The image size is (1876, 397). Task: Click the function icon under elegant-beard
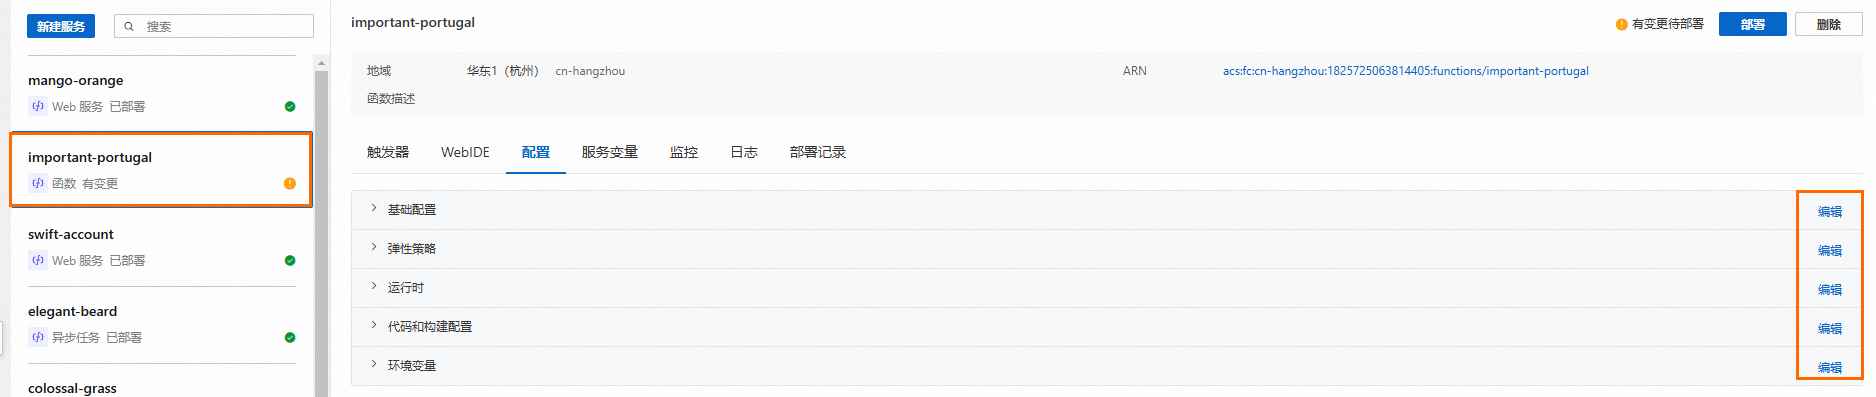pos(38,337)
